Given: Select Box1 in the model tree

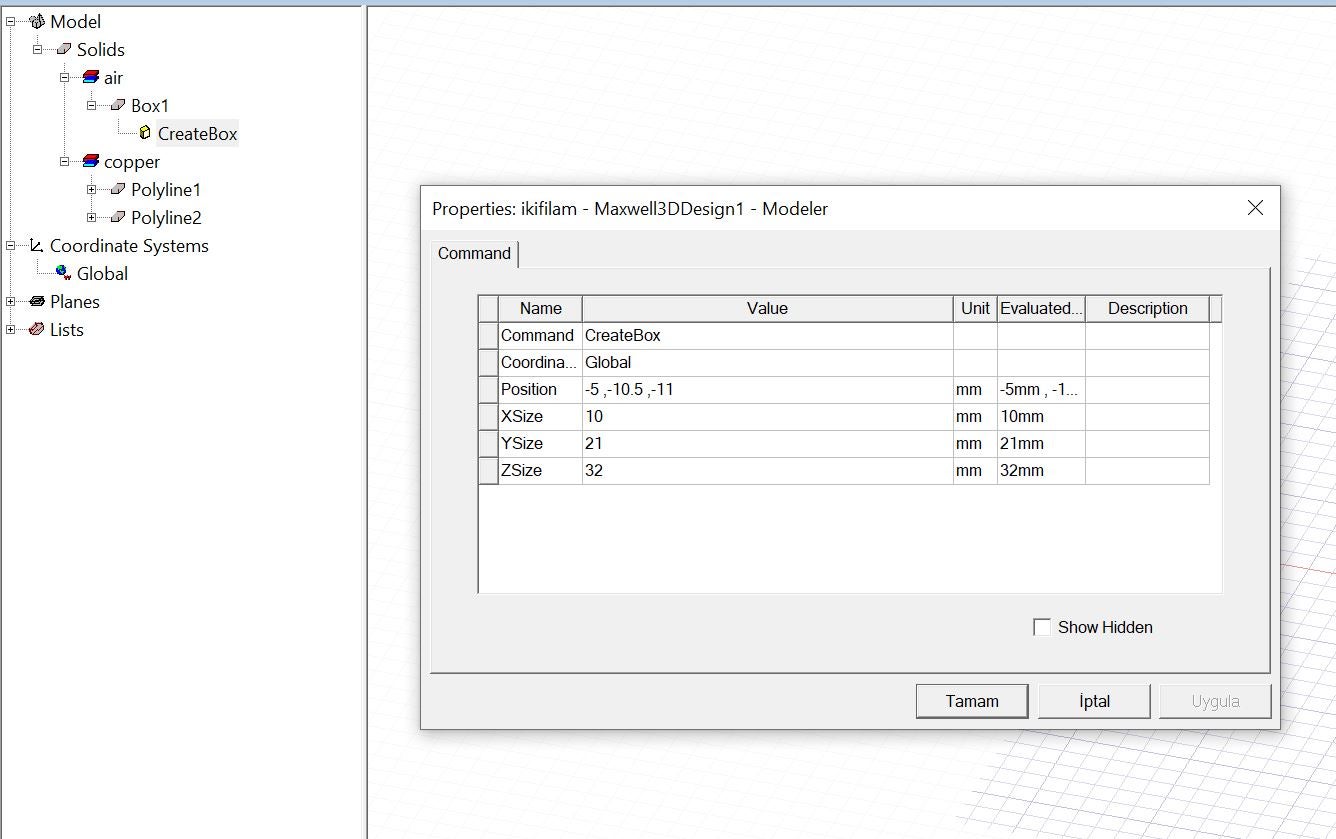Looking at the screenshot, I should click(x=150, y=105).
